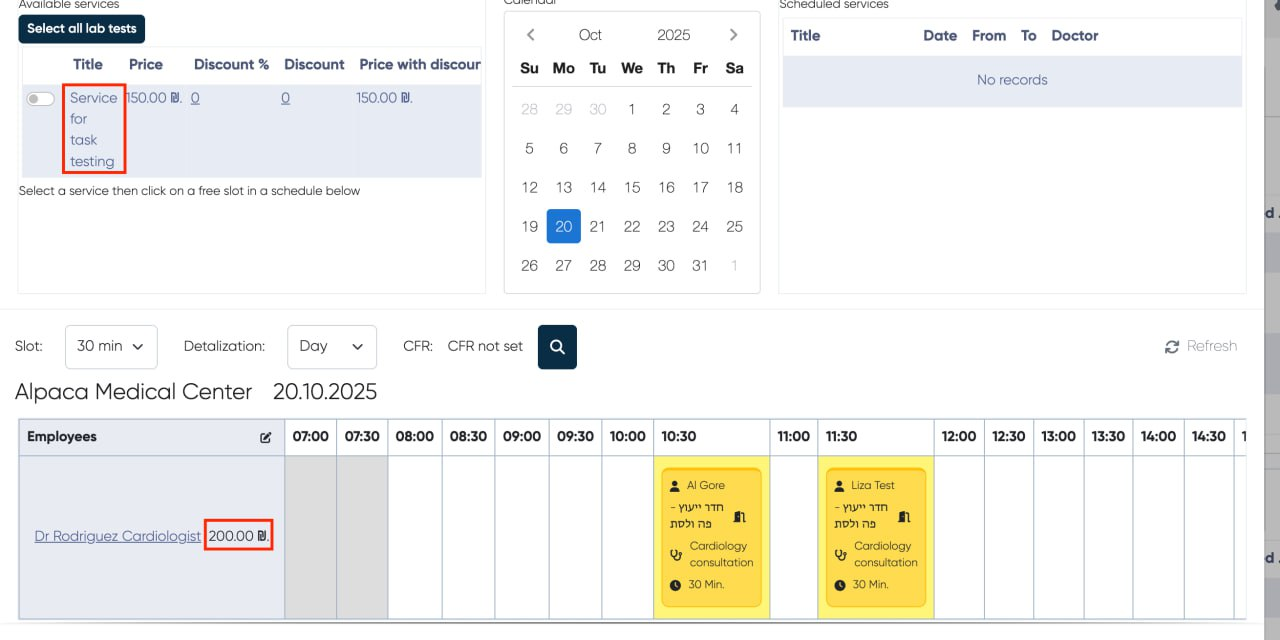Click the 2025 year selector in calendar

tap(673, 35)
